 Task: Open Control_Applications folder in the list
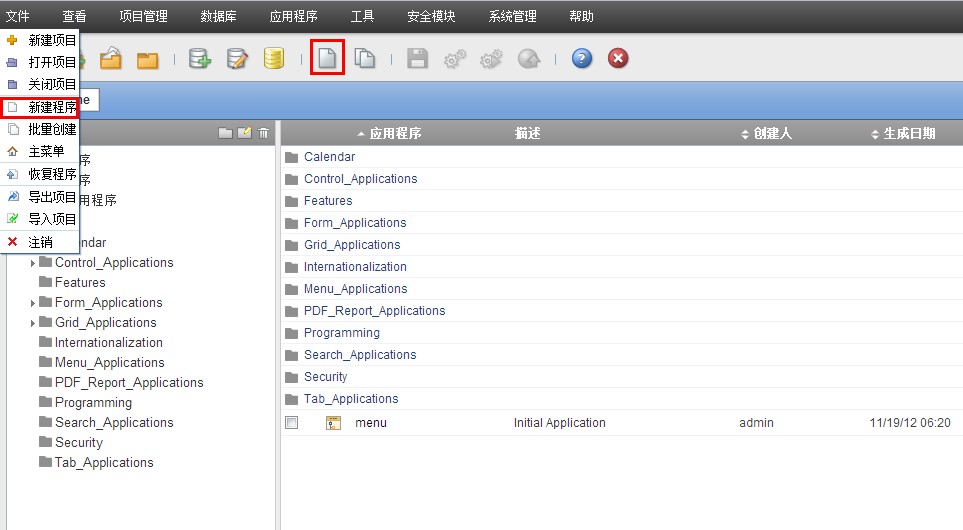pyautogui.click(x=361, y=179)
